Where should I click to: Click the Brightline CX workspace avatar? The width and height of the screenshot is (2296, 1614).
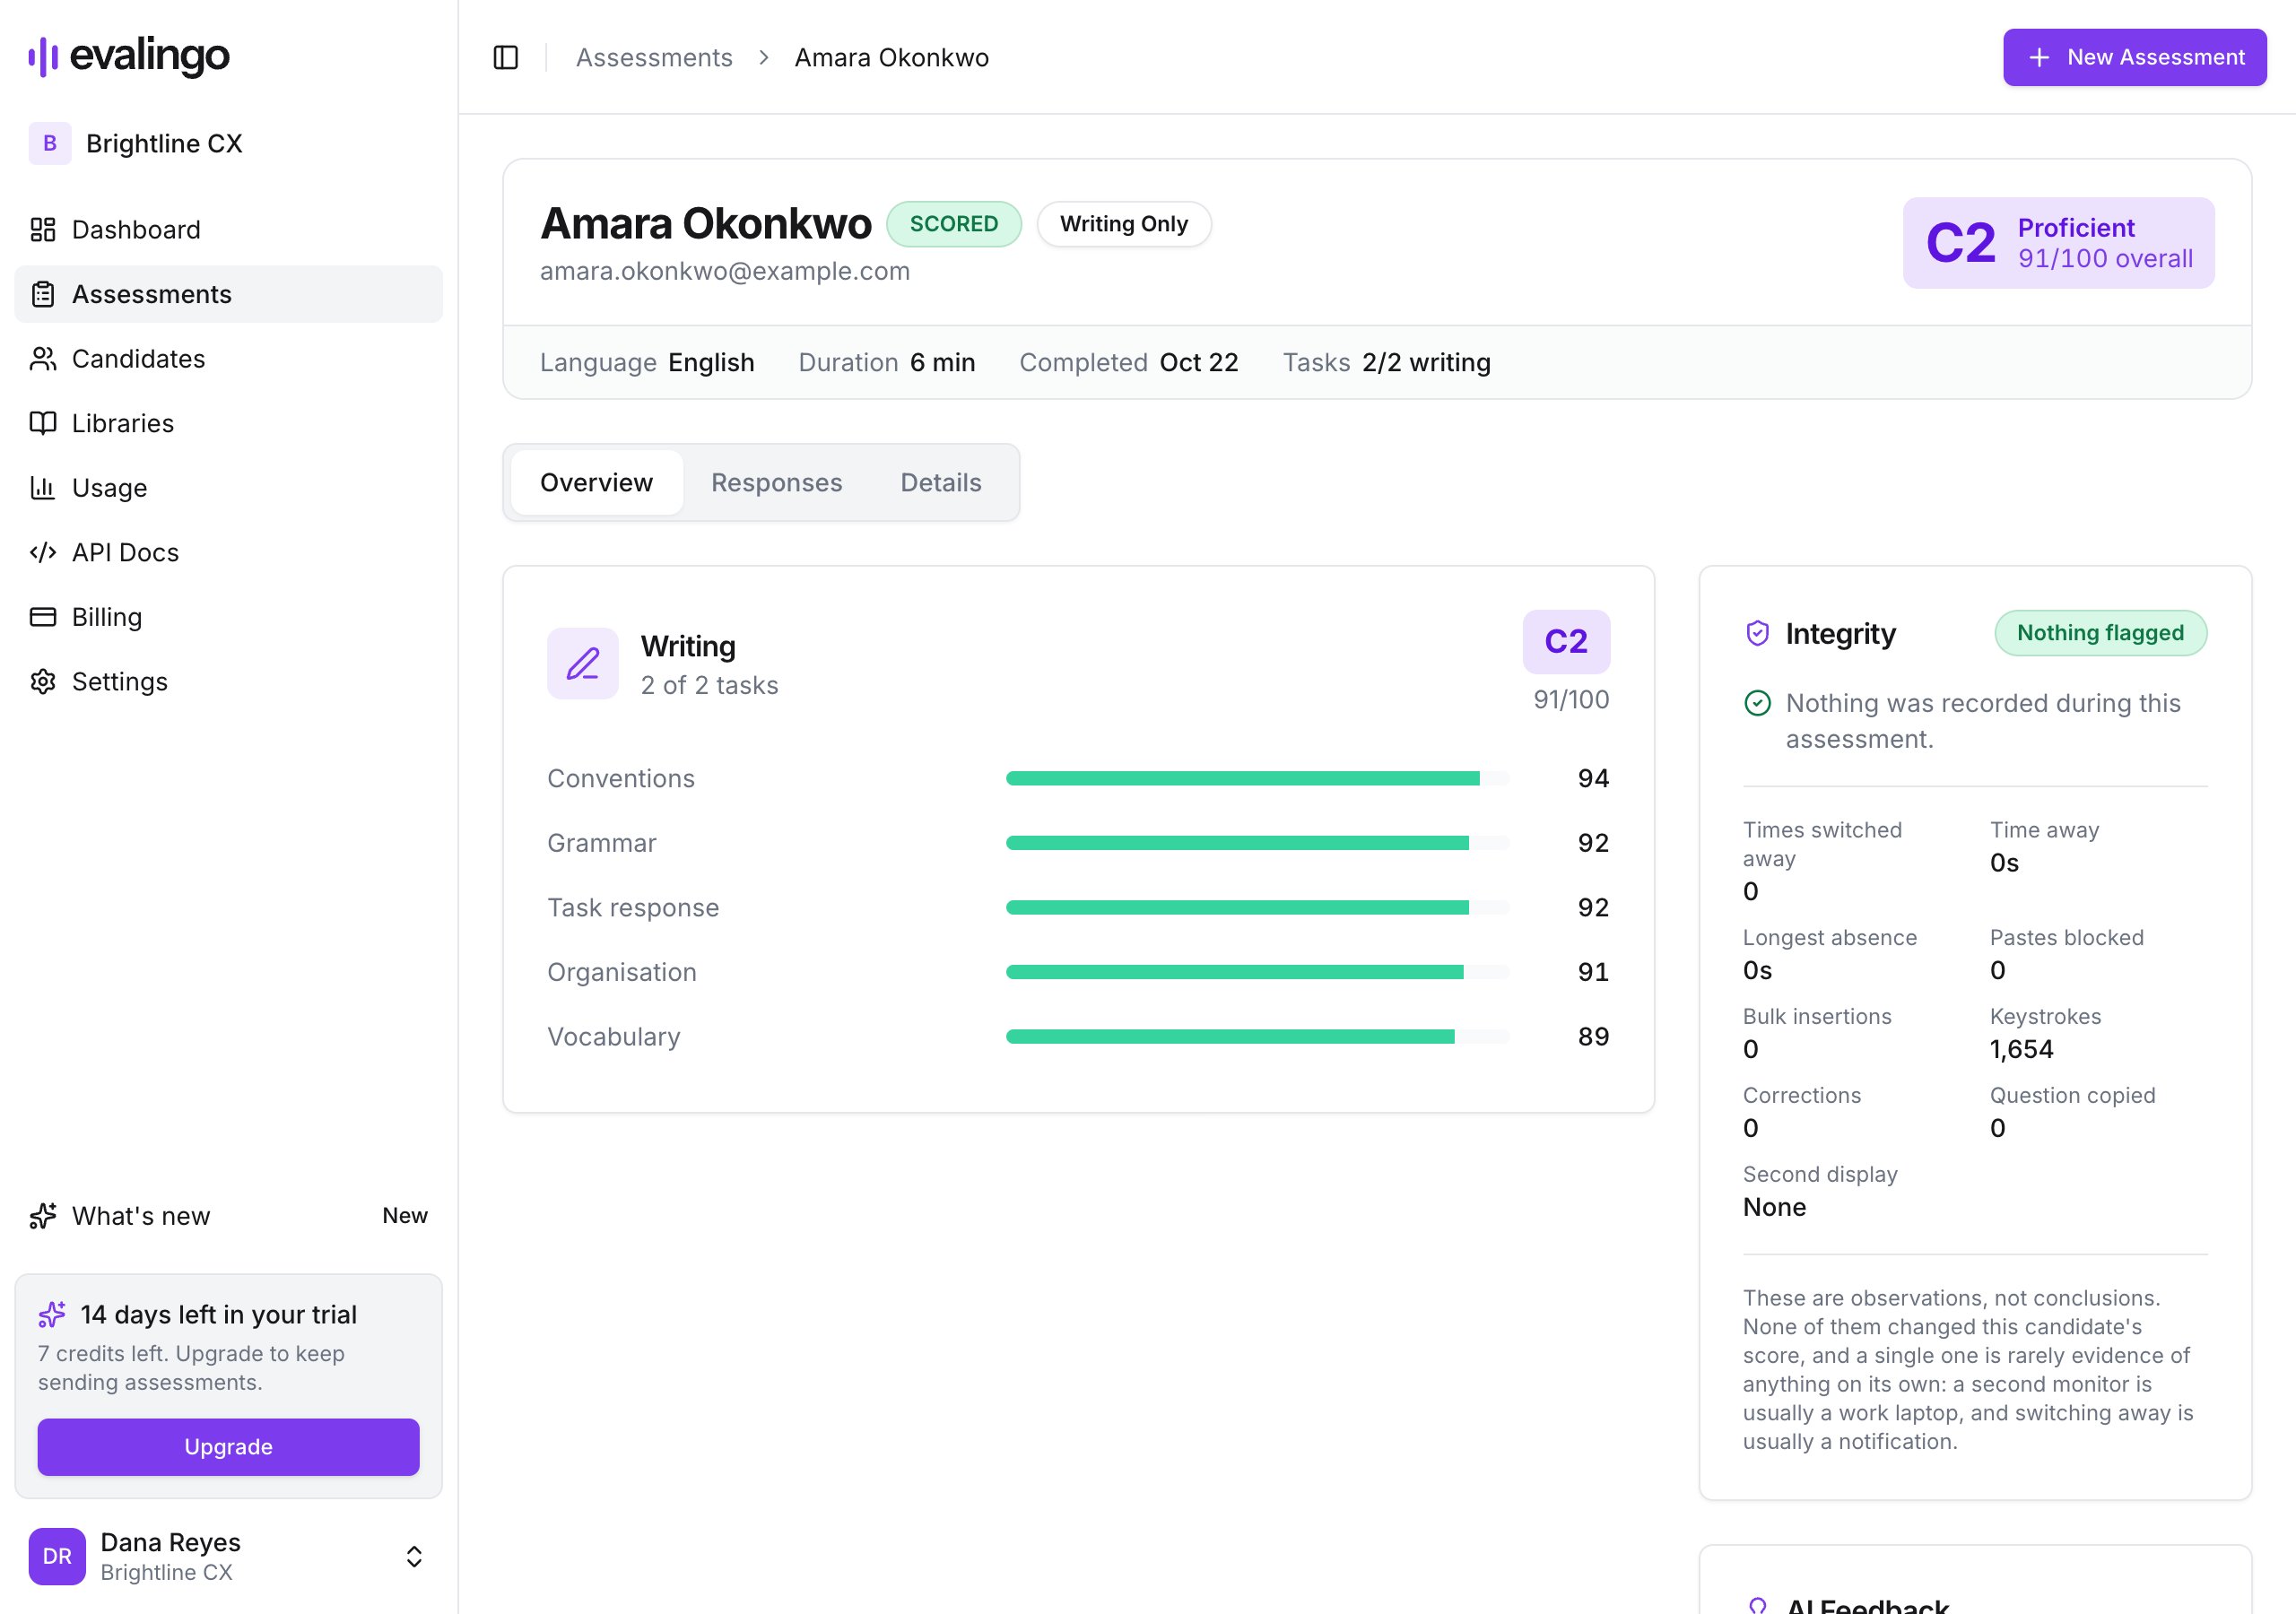tap(50, 143)
